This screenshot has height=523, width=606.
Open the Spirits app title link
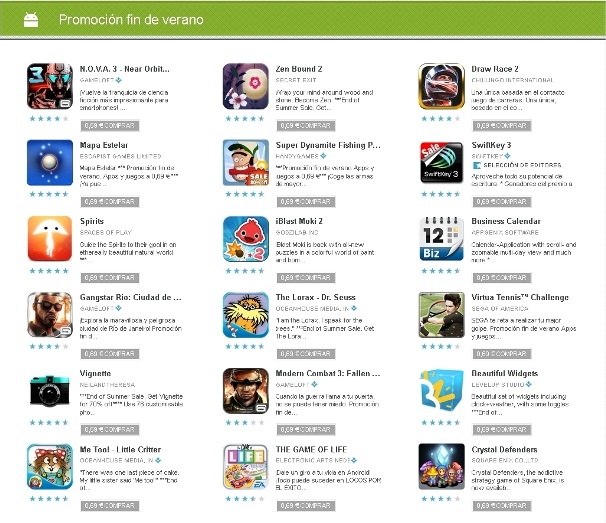tap(92, 221)
